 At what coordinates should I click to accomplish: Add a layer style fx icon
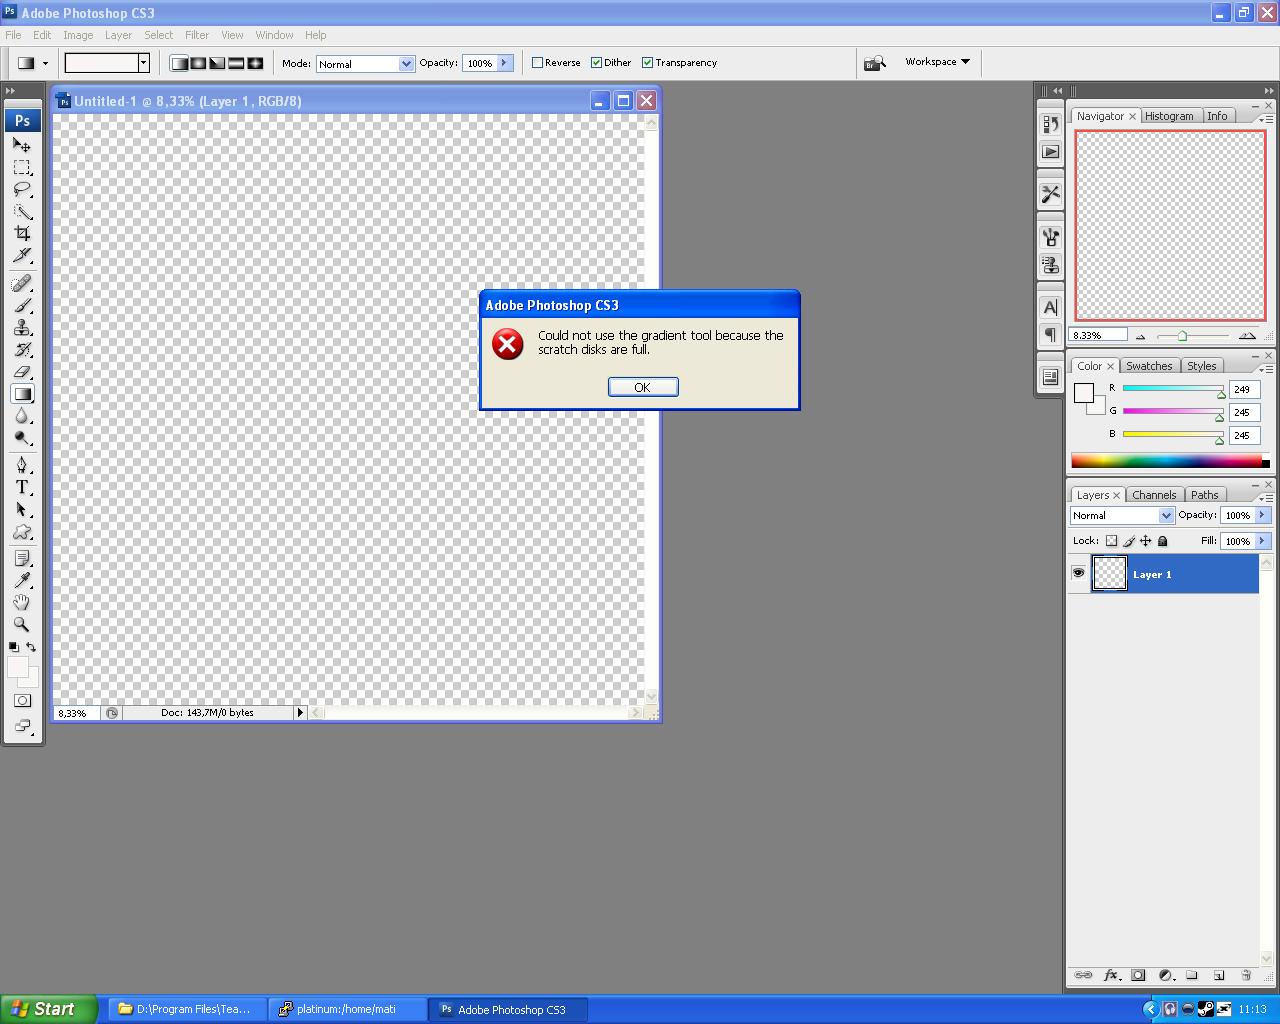pyautogui.click(x=1111, y=975)
